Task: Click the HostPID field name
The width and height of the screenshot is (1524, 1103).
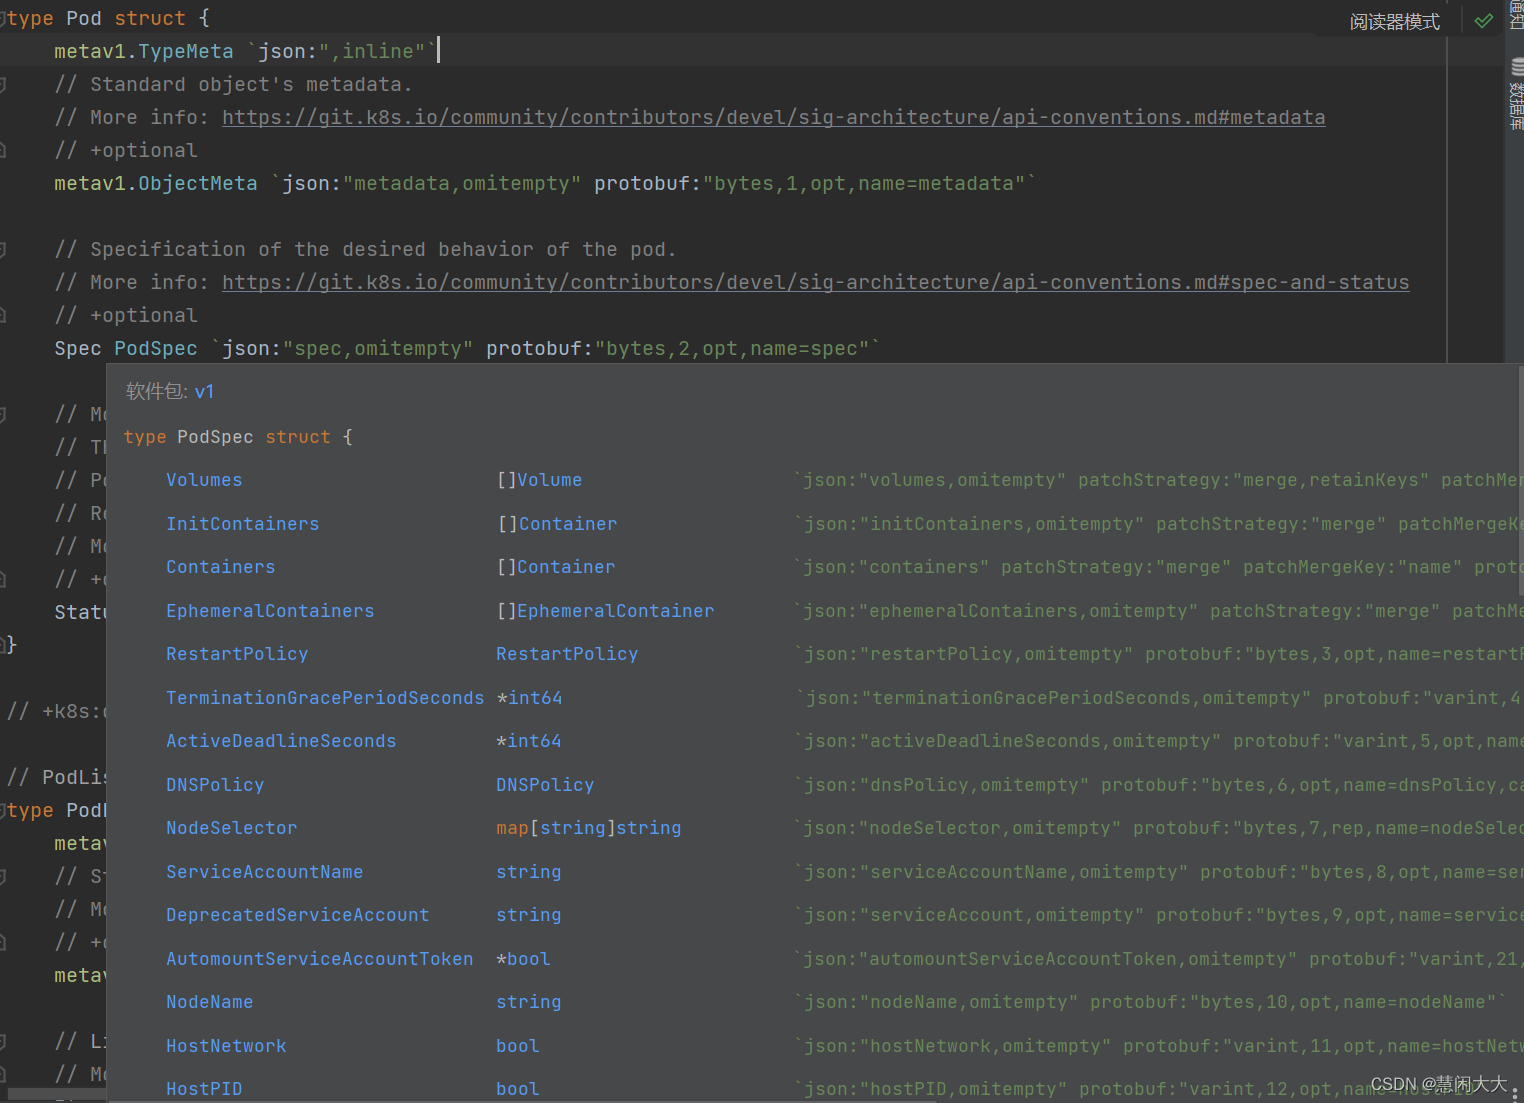Action: coord(204,1089)
